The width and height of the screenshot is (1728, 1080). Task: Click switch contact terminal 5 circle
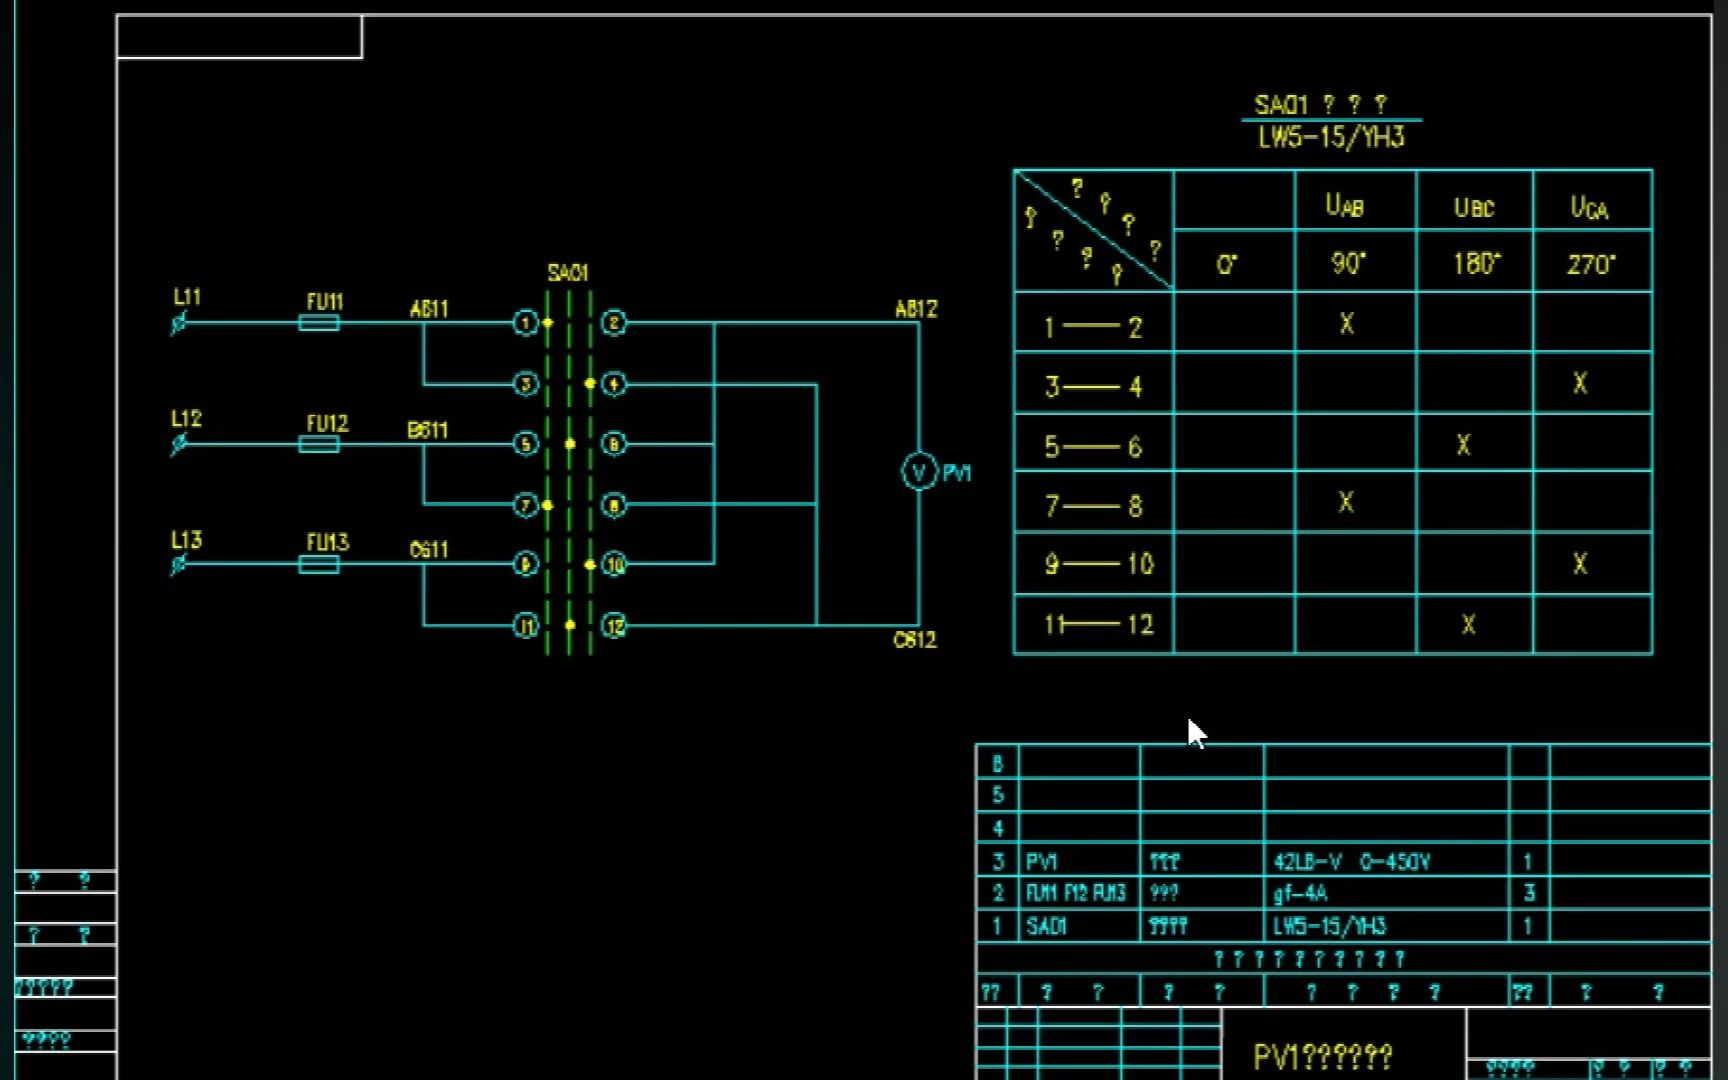(525, 444)
